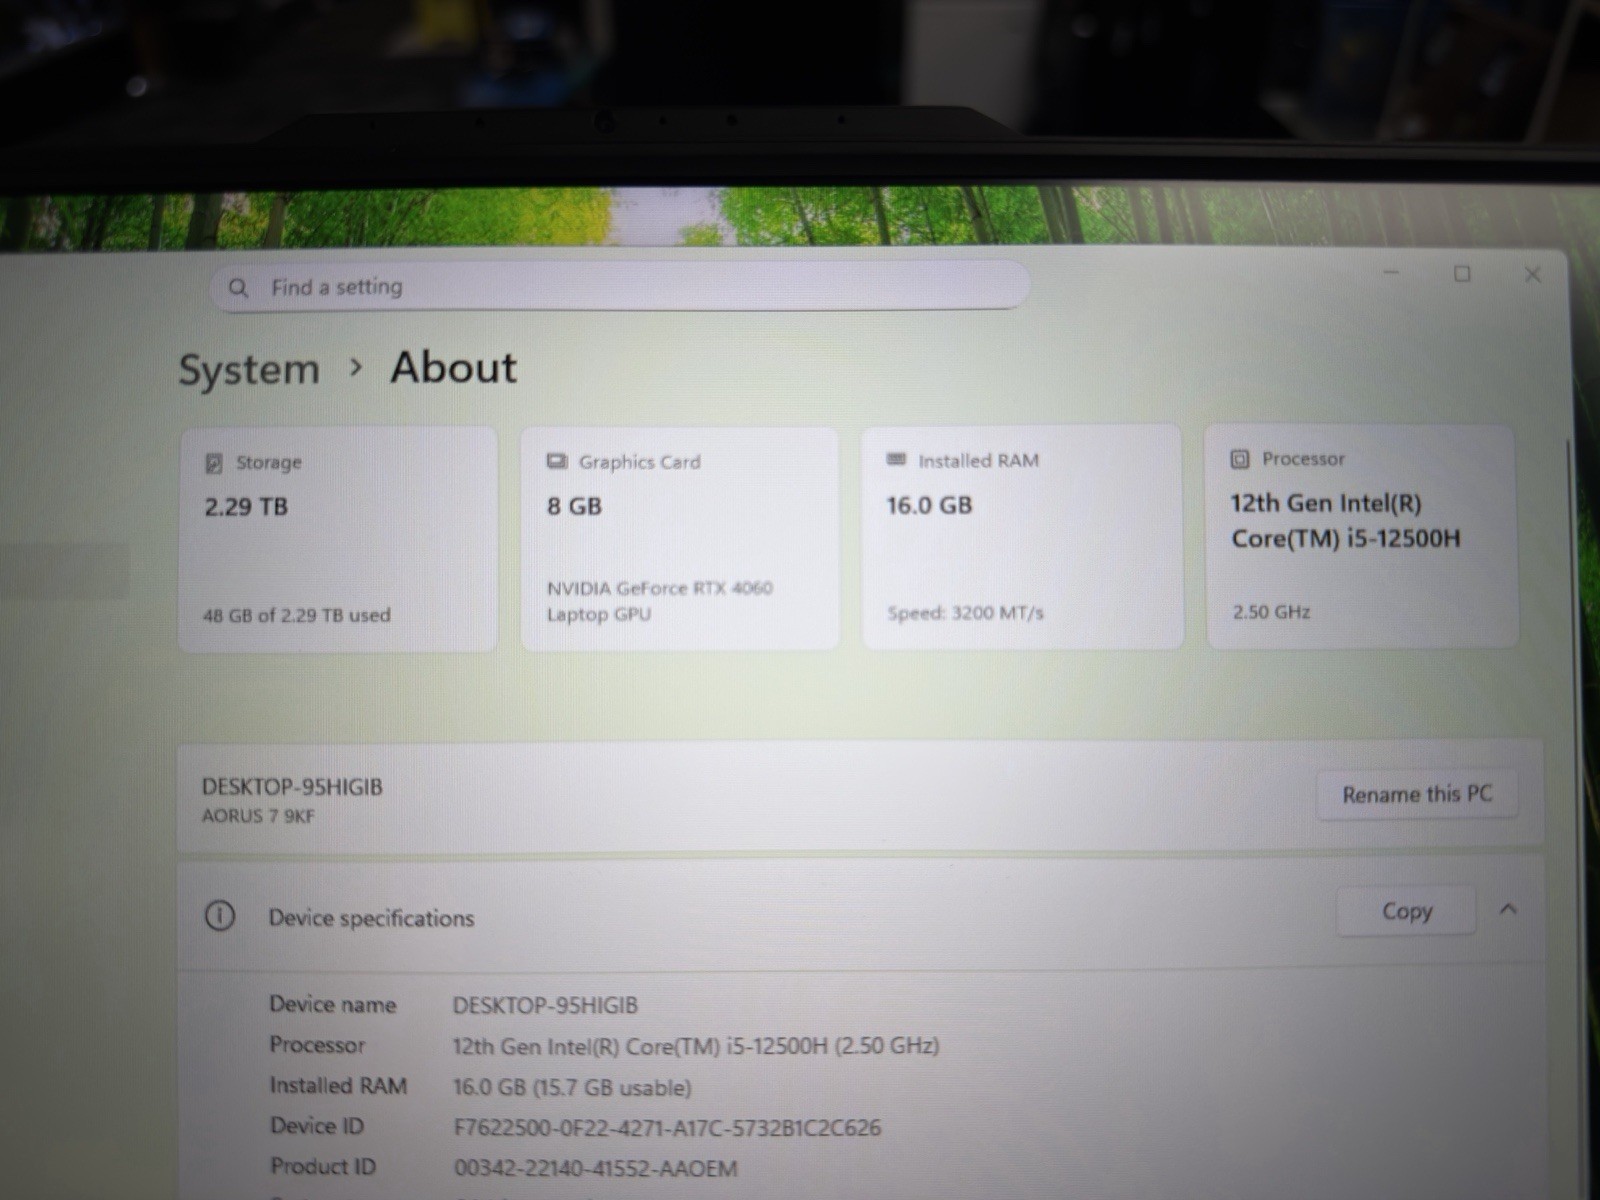Copy the device specifications

1406,911
